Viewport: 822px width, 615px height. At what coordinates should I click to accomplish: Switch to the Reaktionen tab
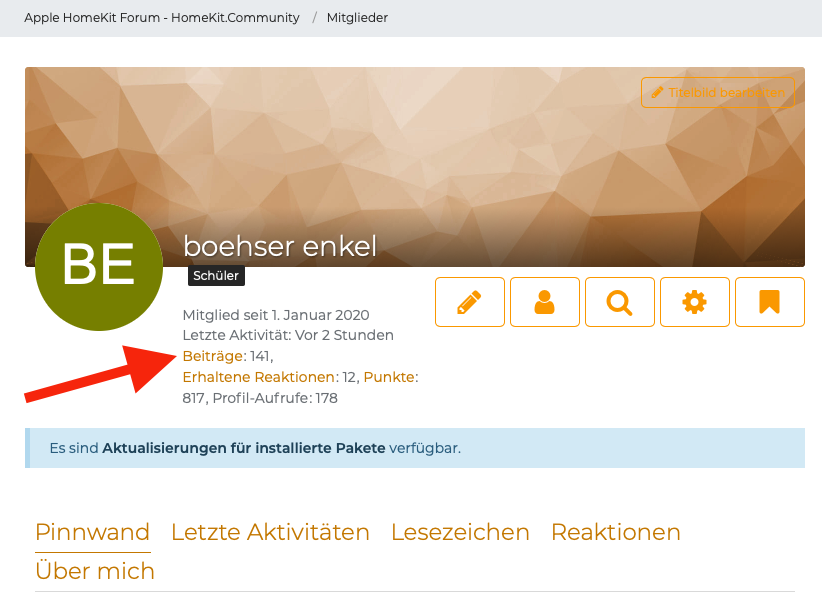tap(615, 532)
